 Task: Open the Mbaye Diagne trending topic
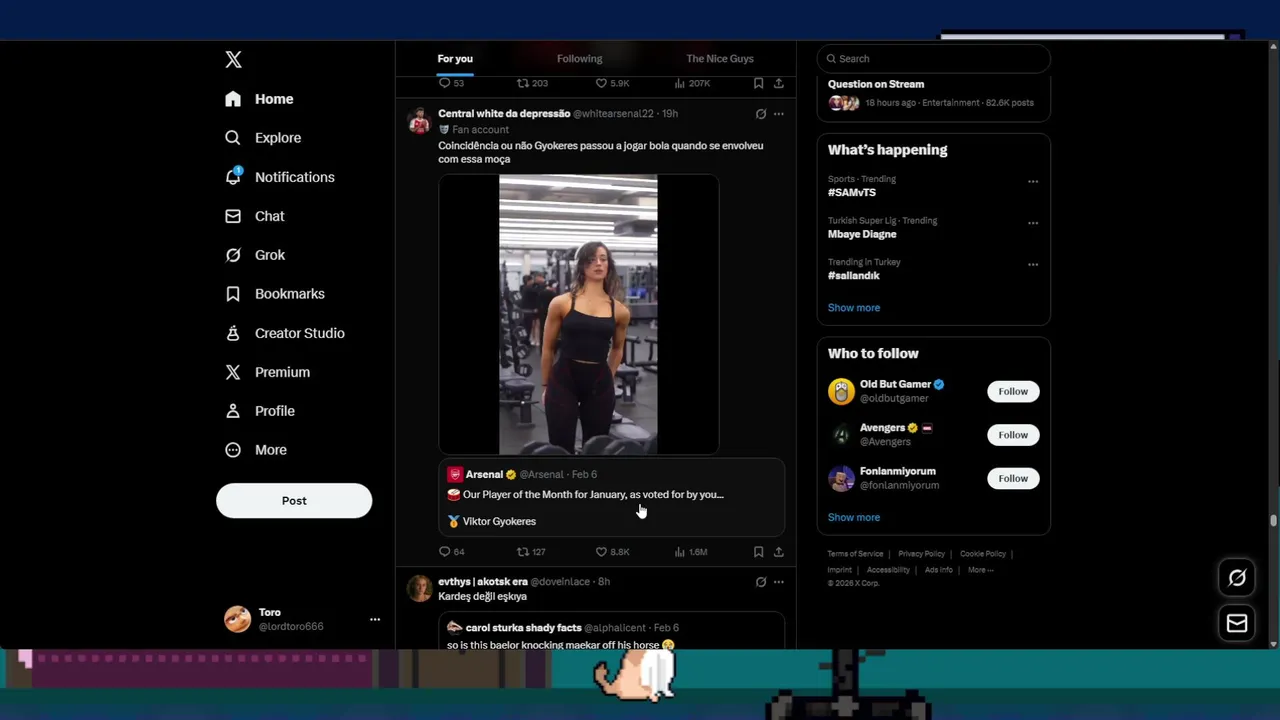(x=862, y=234)
